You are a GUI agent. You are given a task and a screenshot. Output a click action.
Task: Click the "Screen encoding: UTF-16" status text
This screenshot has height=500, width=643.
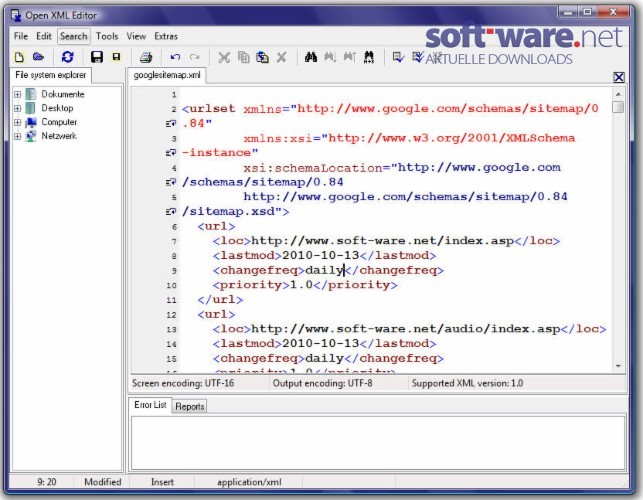coord(183,383)
